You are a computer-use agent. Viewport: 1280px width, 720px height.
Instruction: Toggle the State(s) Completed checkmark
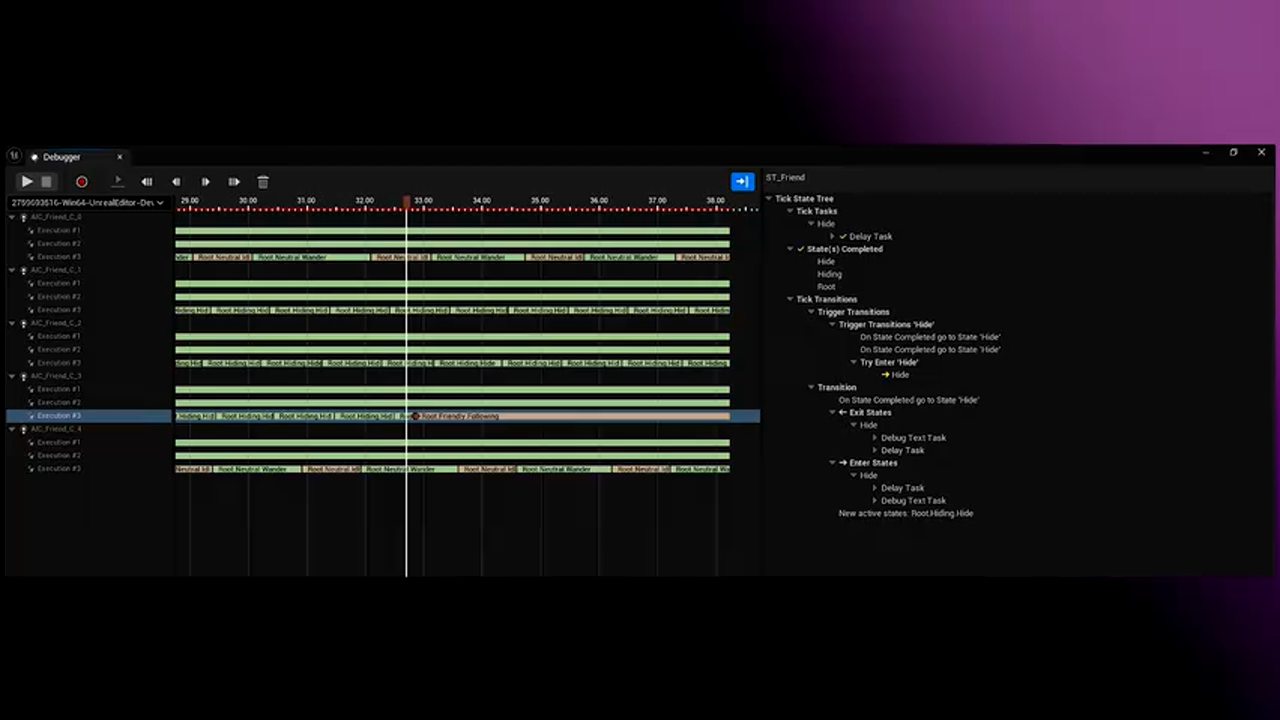[x=799, y=248]
